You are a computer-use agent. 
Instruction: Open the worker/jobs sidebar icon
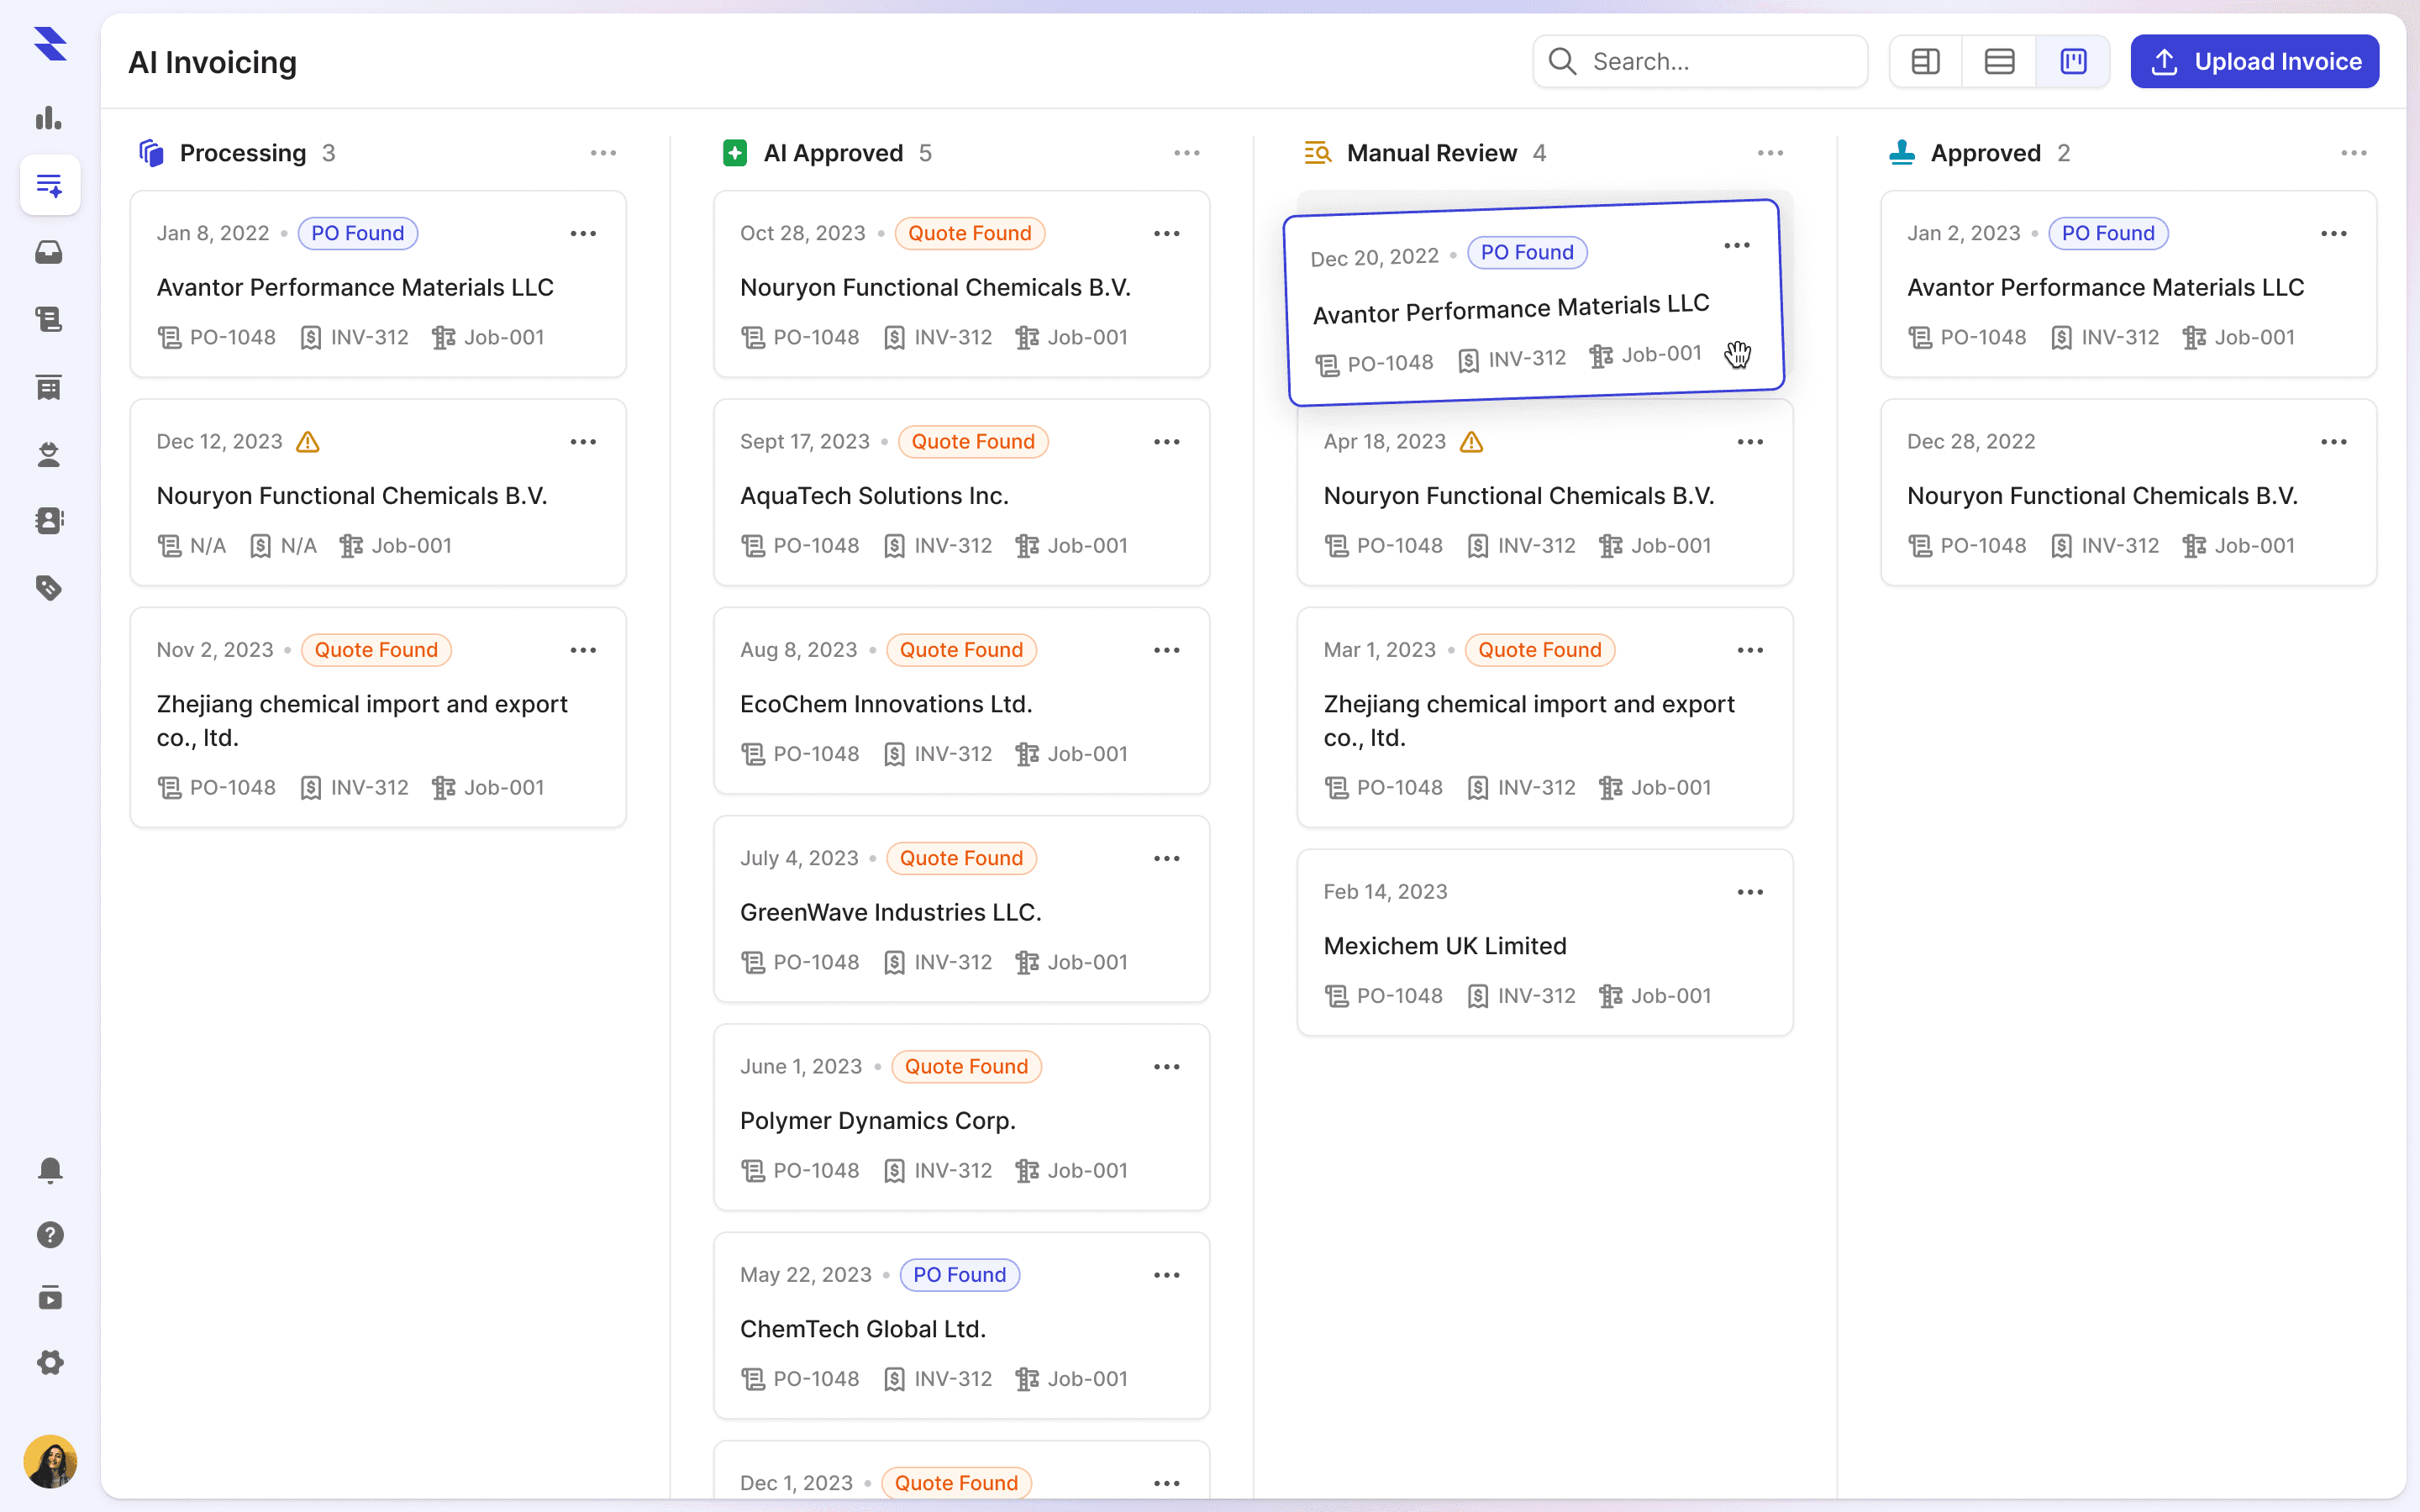49,454
